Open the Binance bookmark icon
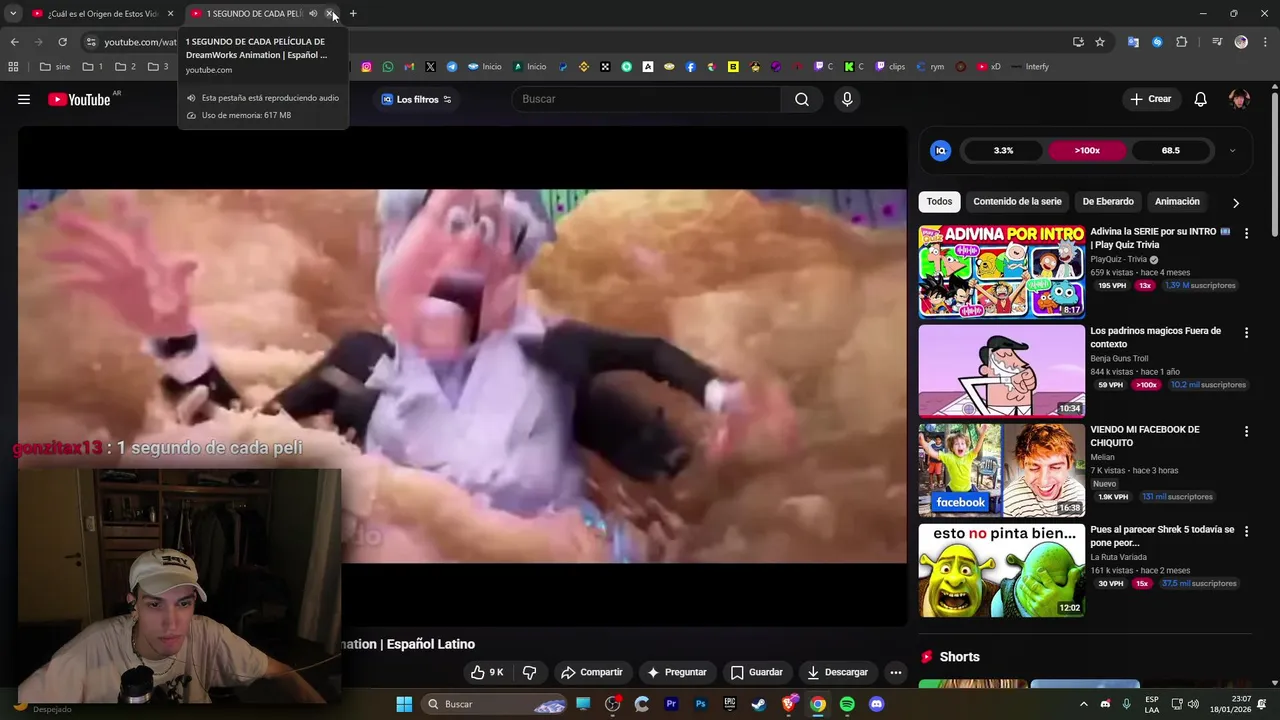This screenshot has width=1280, height=720. coord(584,67)
